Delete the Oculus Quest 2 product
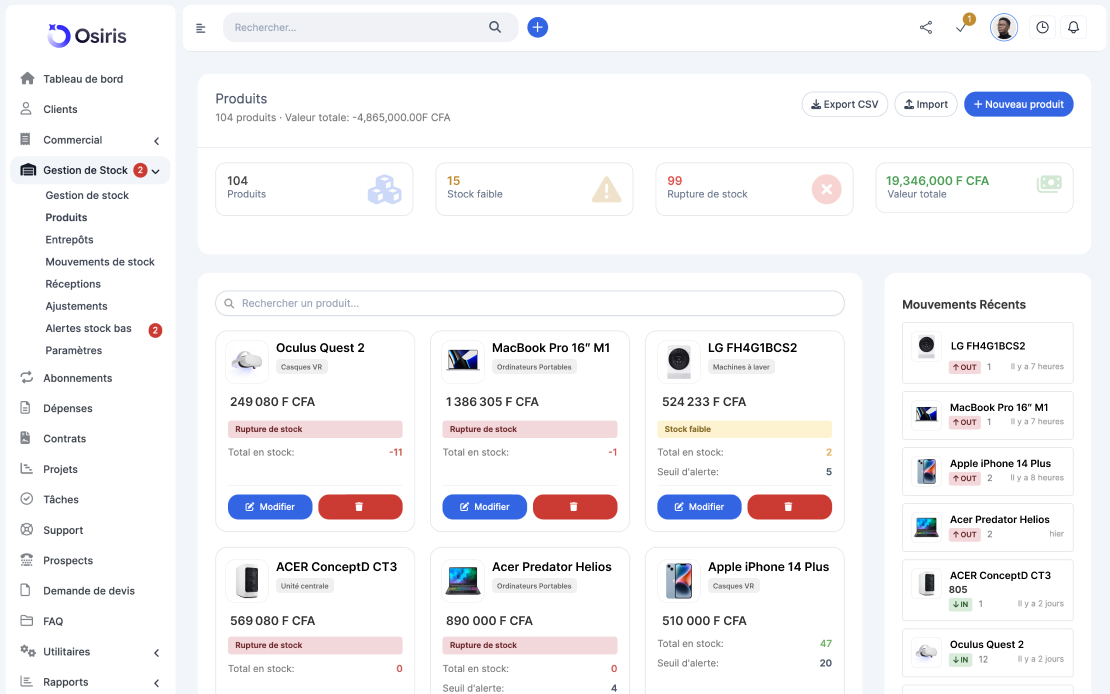The width and height of the screenshot is (1110, 694). click(x=360, y=507)
